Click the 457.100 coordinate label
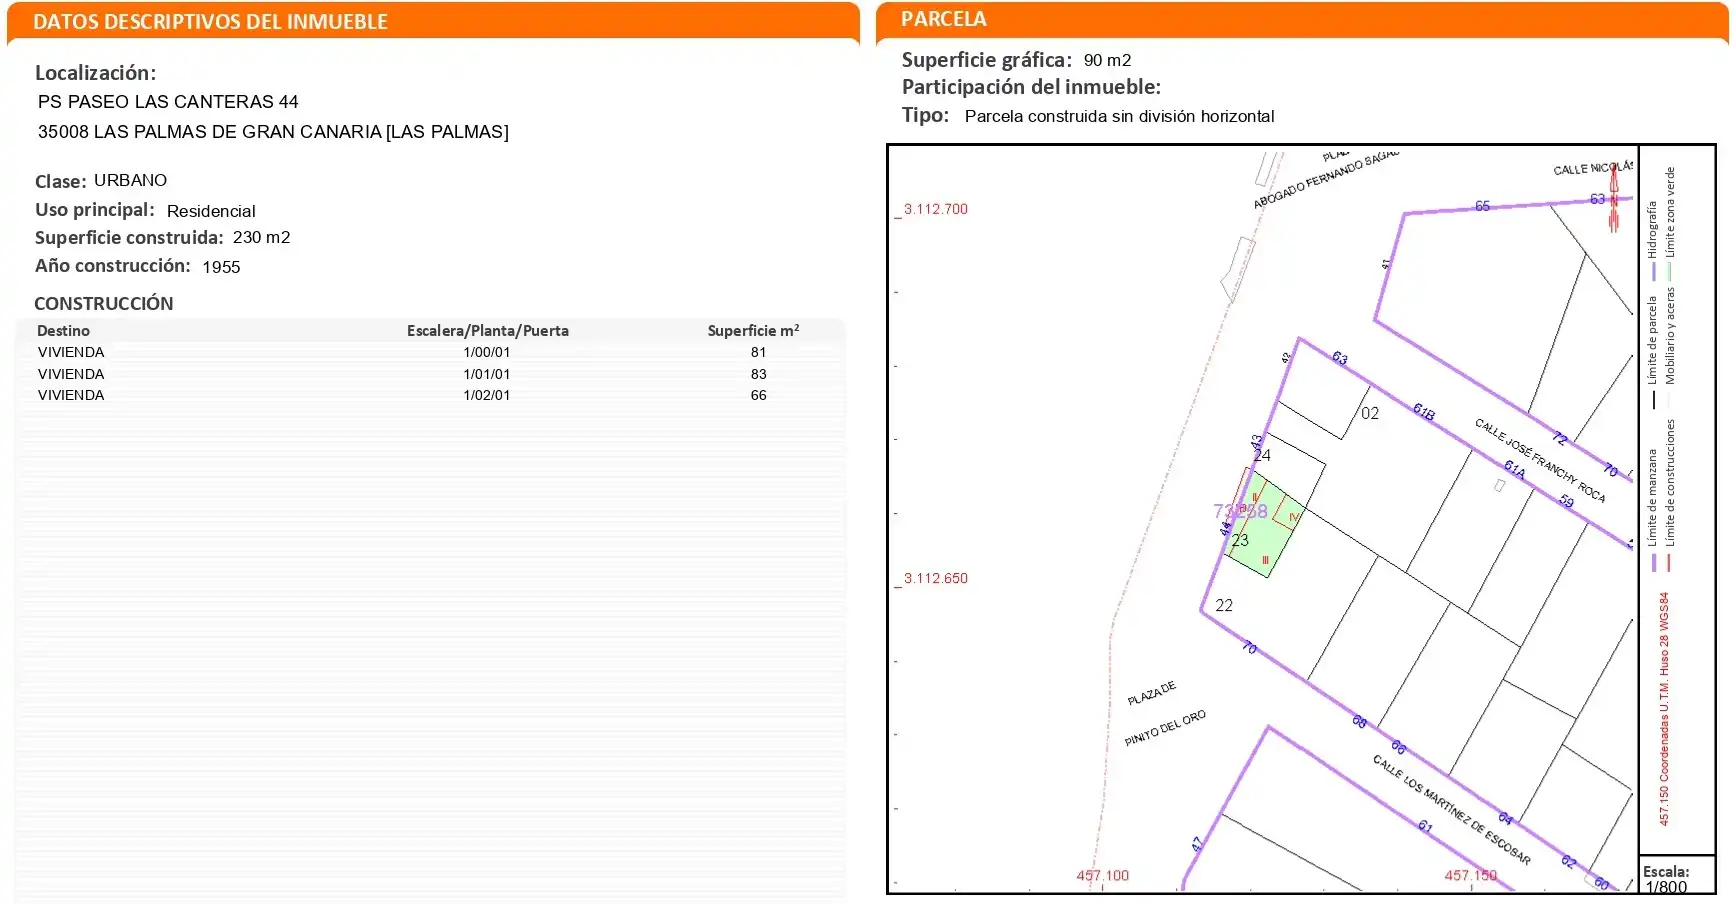Viewport: 1734px width, 904px height. (x=1102, y=875)
